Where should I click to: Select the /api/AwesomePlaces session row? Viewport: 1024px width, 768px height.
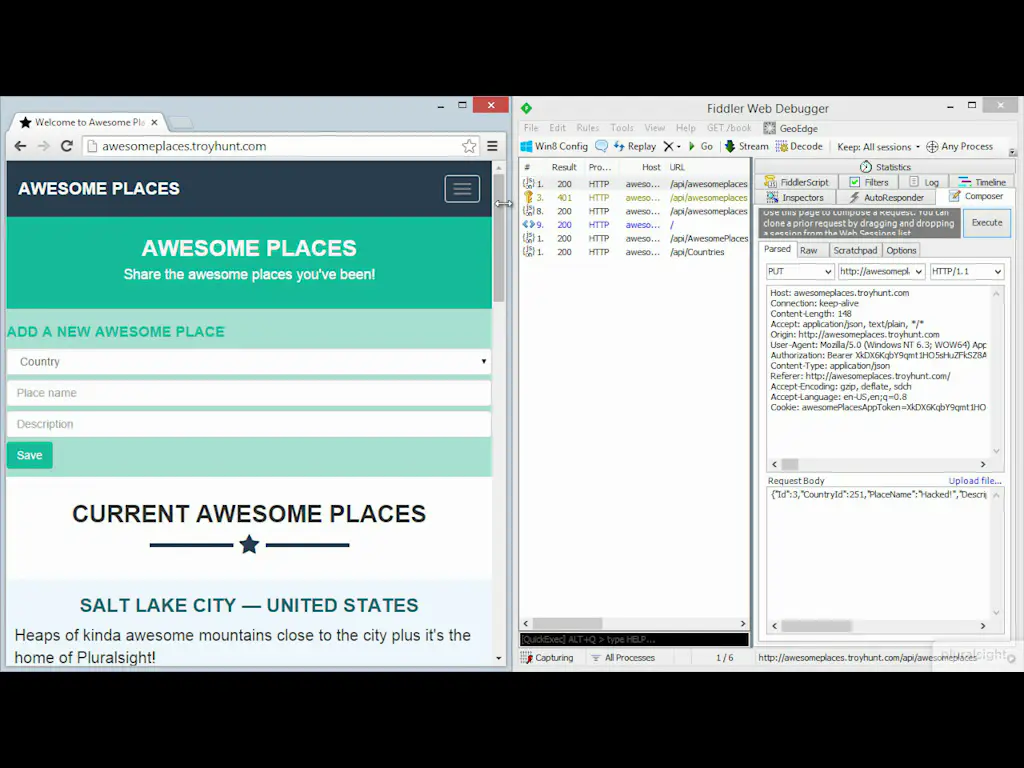pos(635,238)
